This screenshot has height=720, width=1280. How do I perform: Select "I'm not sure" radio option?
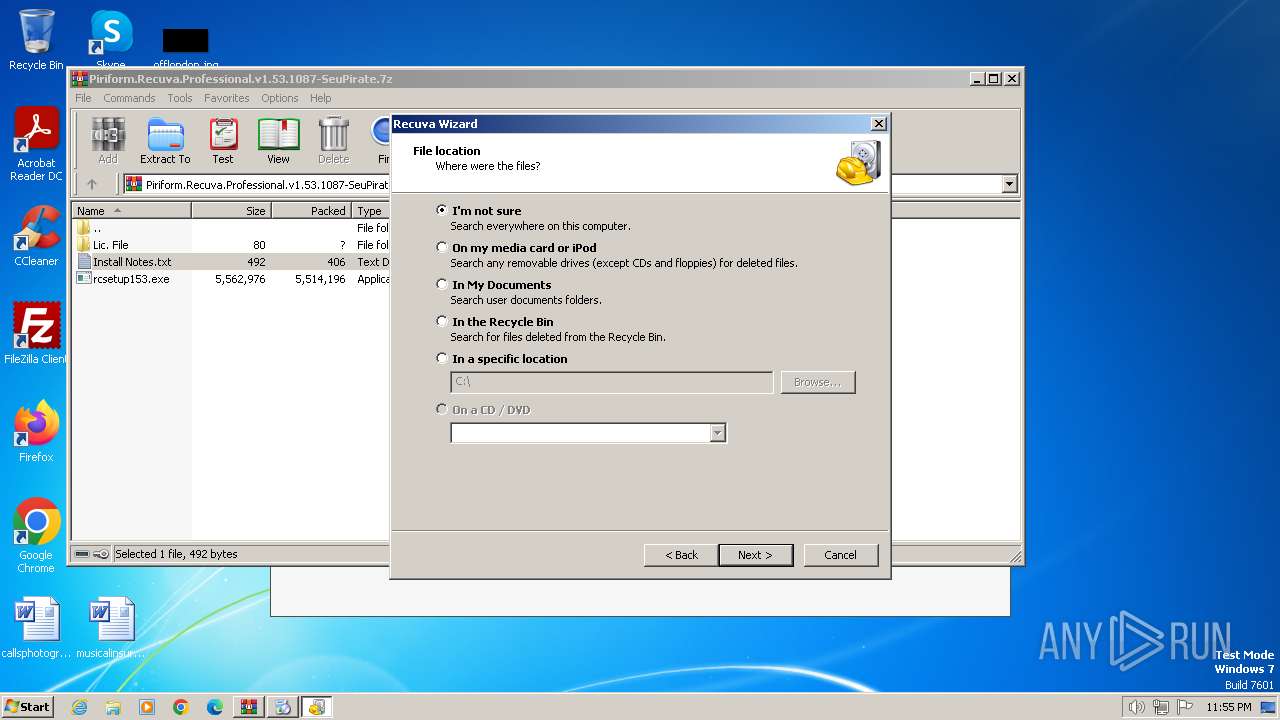pyautogui.click(x=442, y=210)
